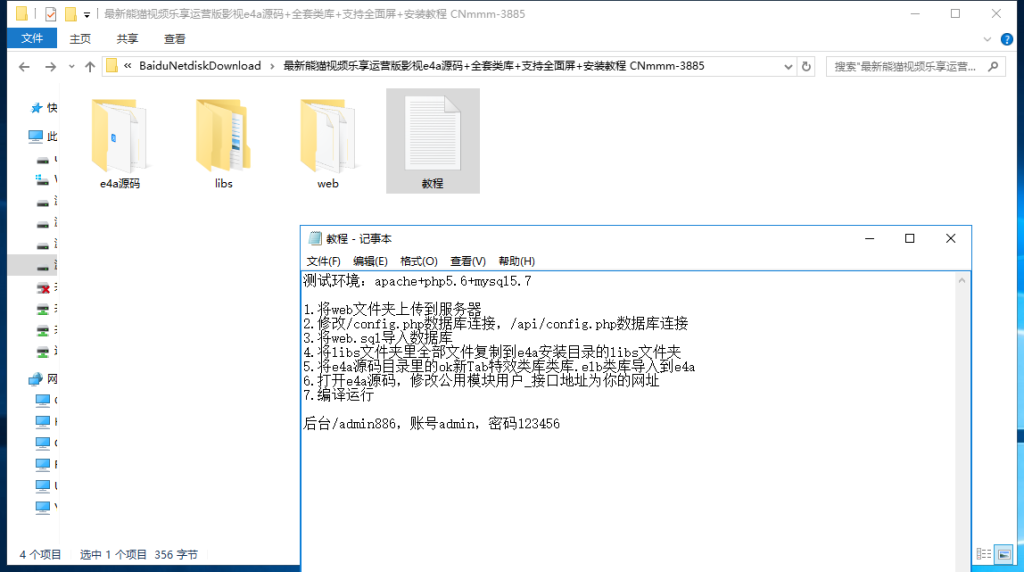Minimize the Notepad window

coord(869,238)
